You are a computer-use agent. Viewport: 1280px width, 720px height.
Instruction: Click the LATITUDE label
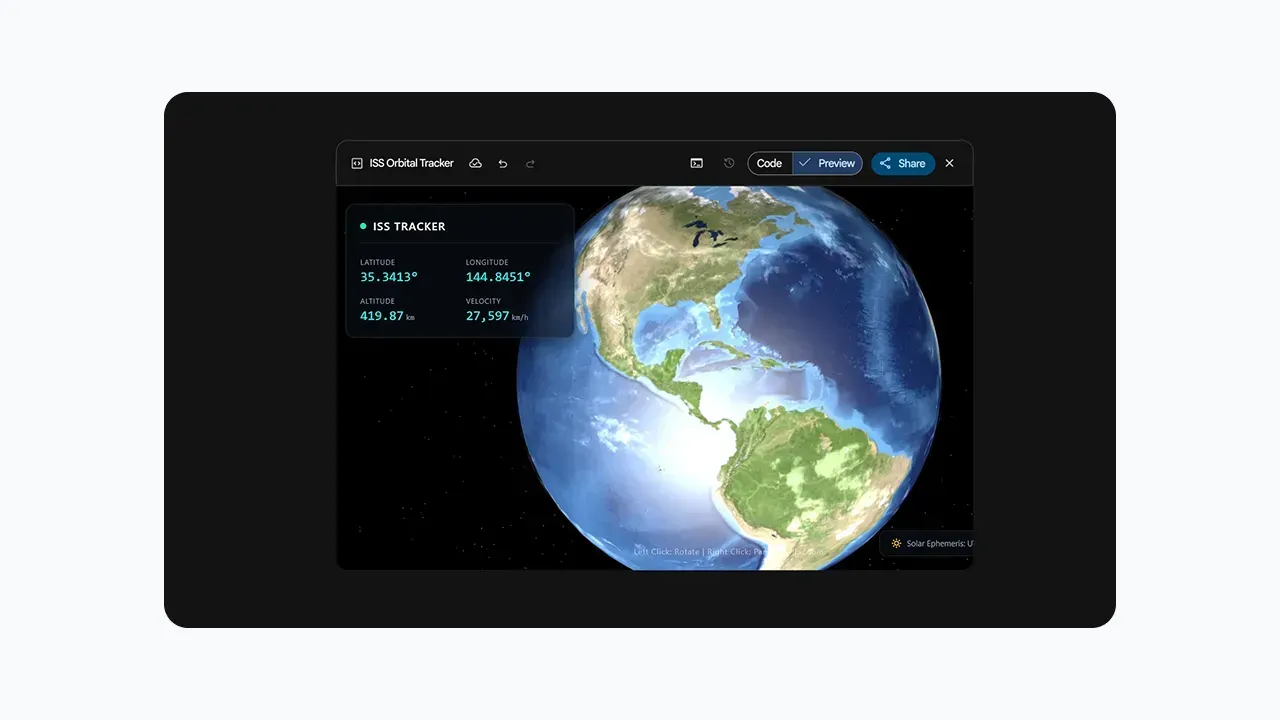click(377, 262)
